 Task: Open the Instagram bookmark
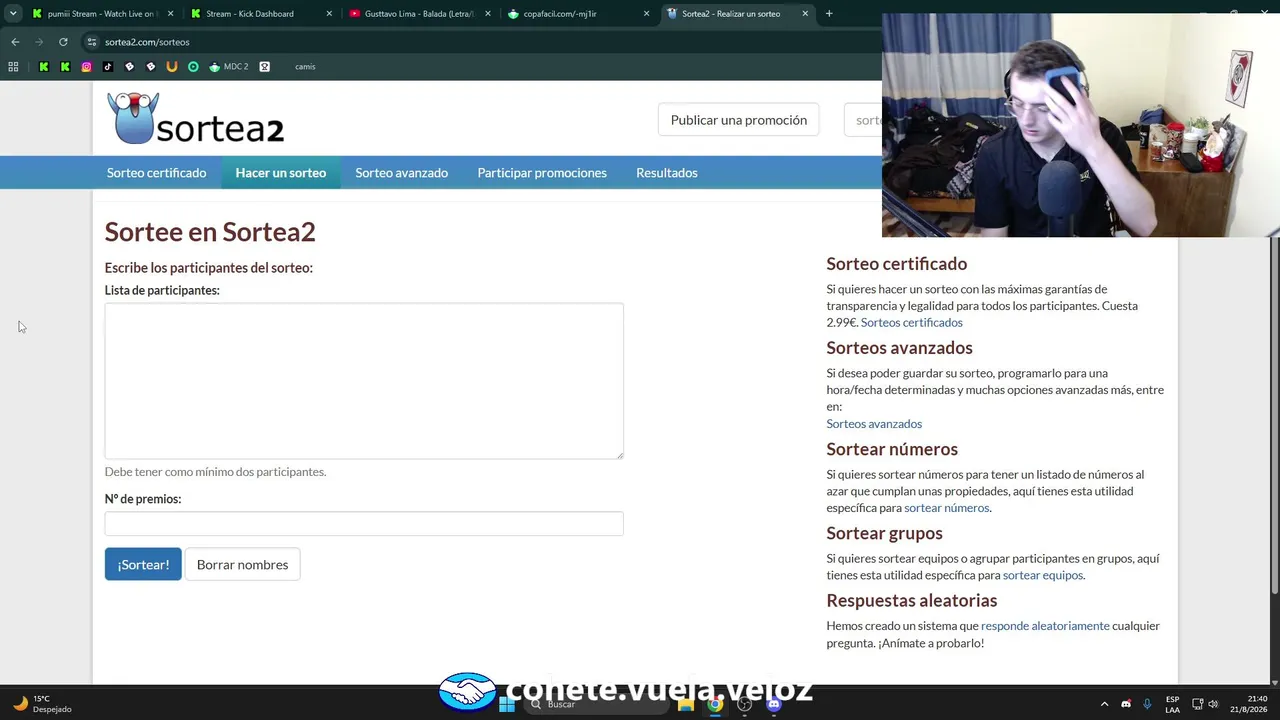[x=87, y=67]
